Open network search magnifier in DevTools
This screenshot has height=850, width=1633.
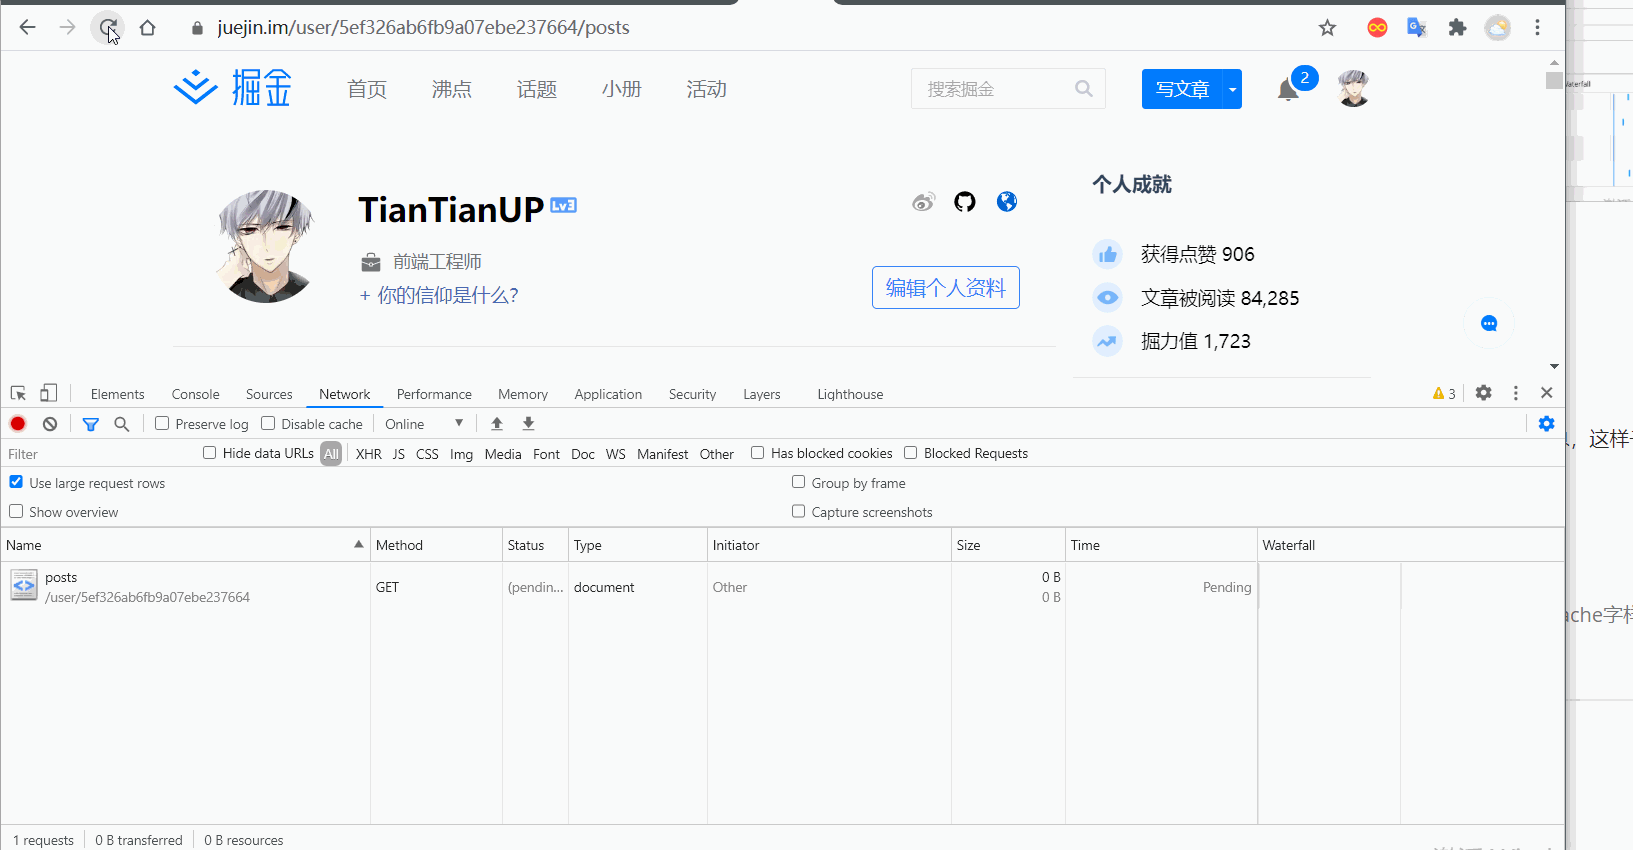click(122, 424)
